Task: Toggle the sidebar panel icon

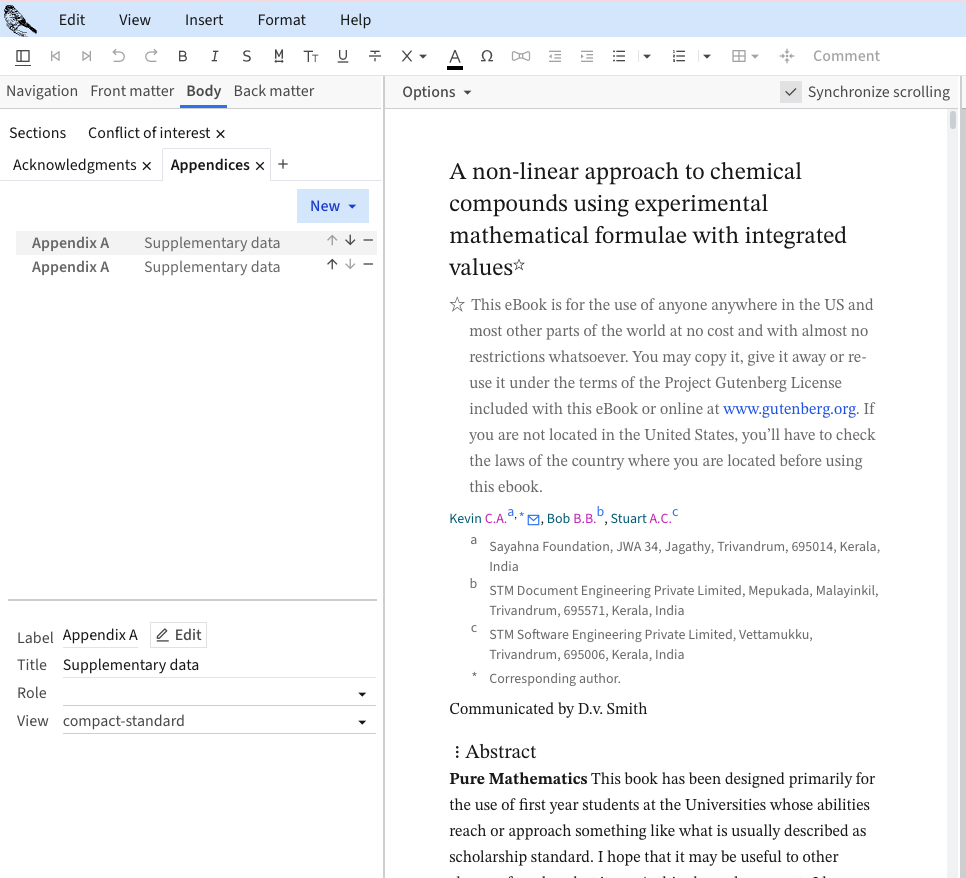Action: point(23,56)
